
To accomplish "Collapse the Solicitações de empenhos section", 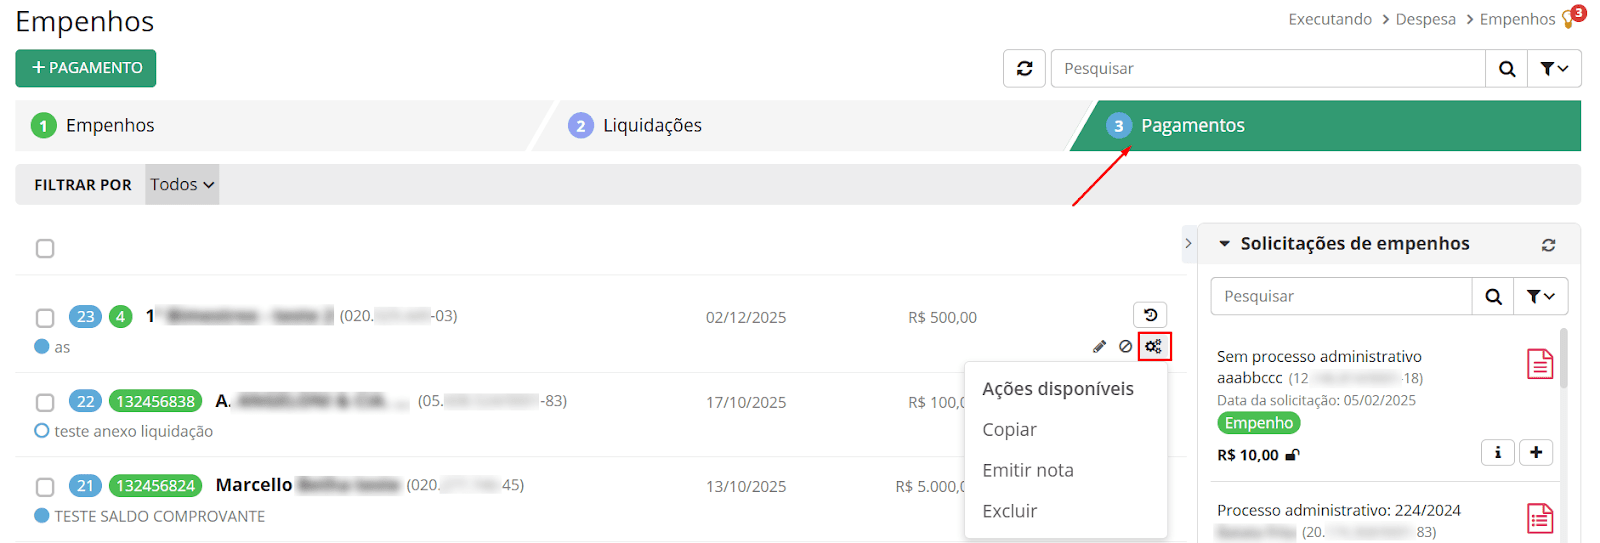I will click(1224, 244).
